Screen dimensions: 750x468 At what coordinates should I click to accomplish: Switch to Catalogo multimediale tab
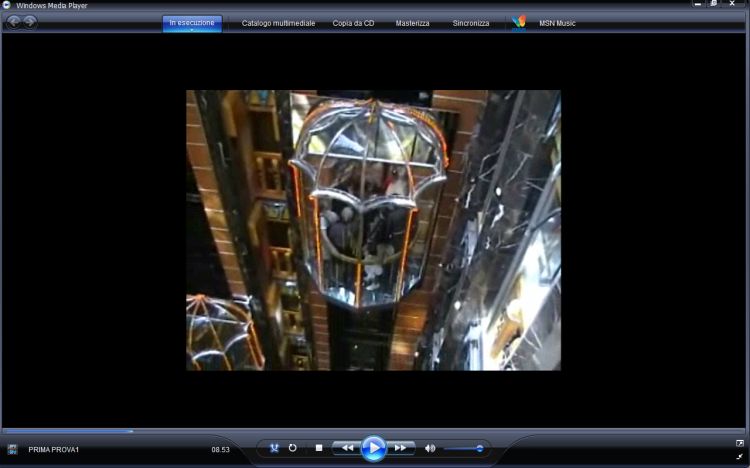pyautogui.click(x=277, y=23)
